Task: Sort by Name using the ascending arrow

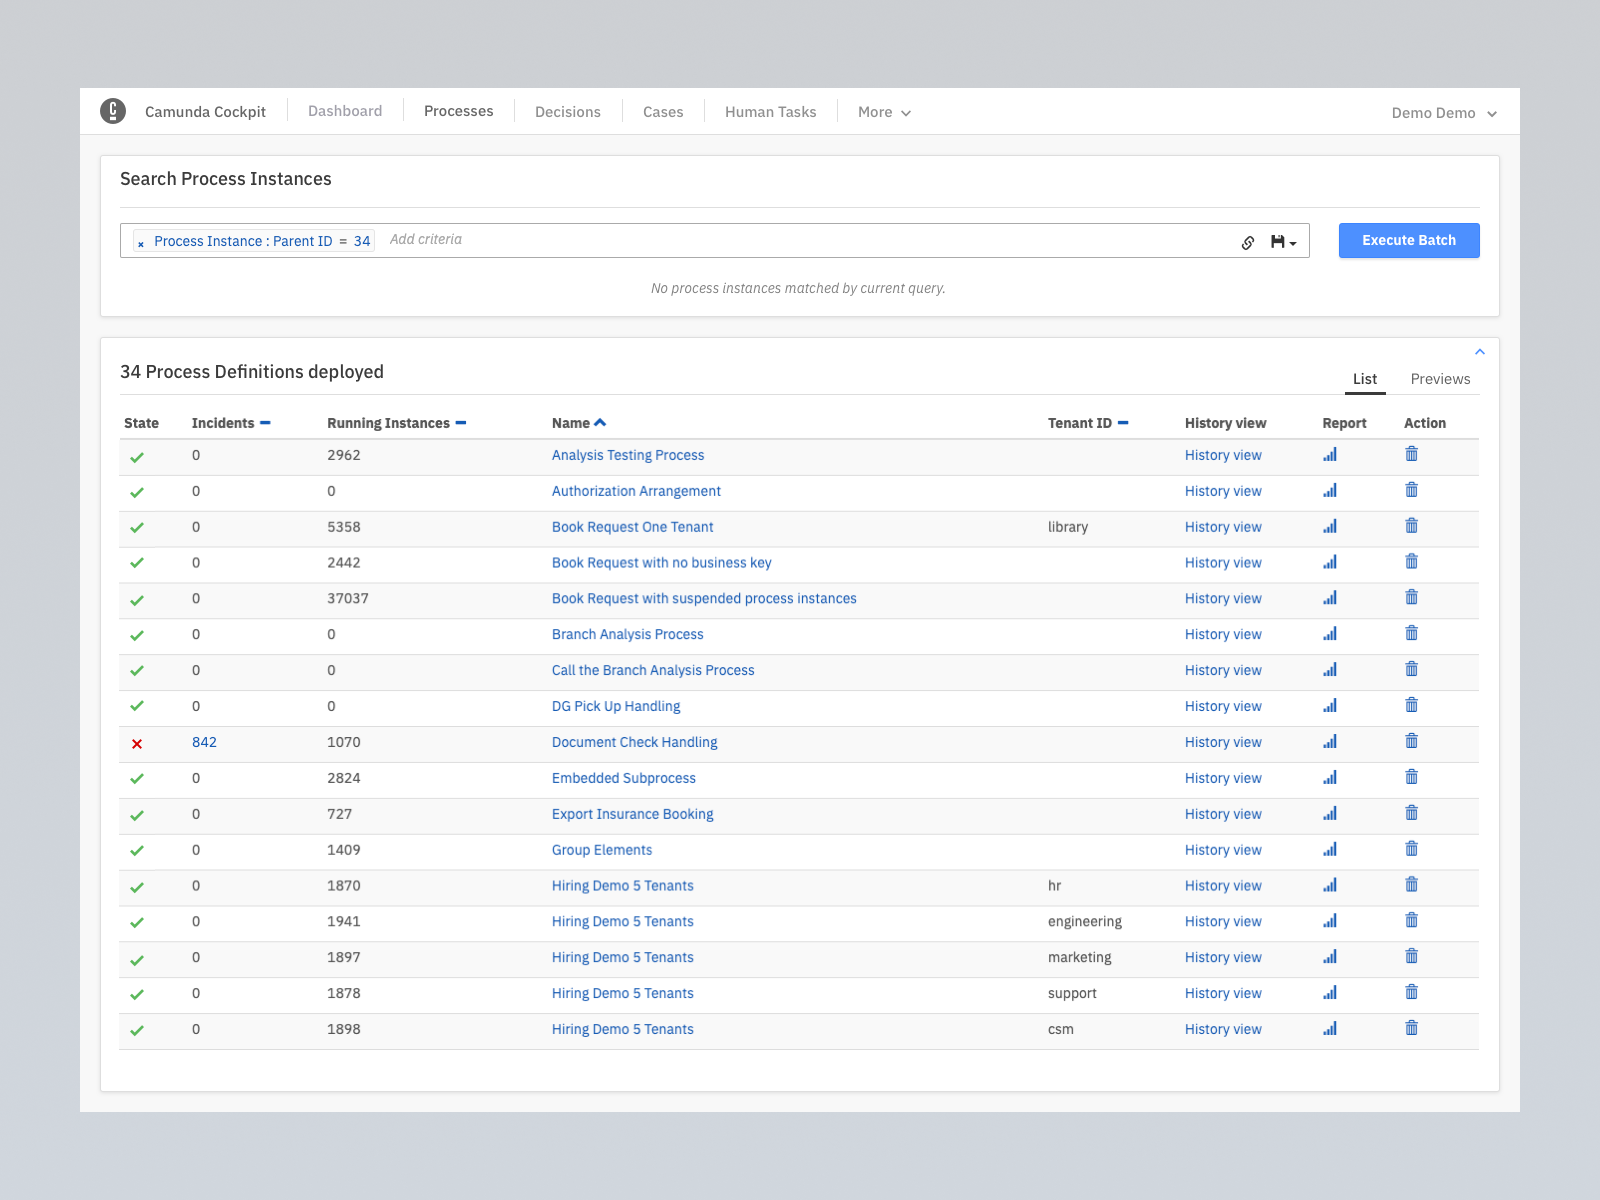Action: pyautogui.click(x=600, y=422)
